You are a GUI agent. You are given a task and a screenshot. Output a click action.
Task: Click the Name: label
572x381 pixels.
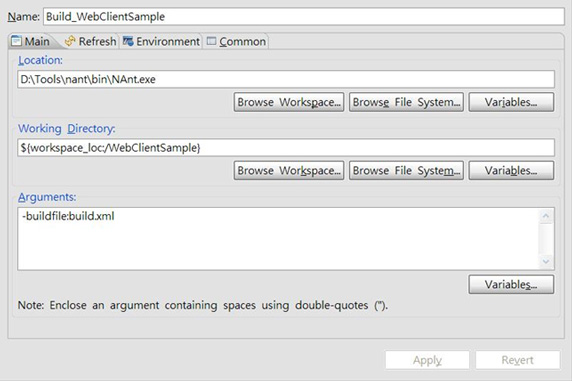pyautogui.click(x=24, y=17)
